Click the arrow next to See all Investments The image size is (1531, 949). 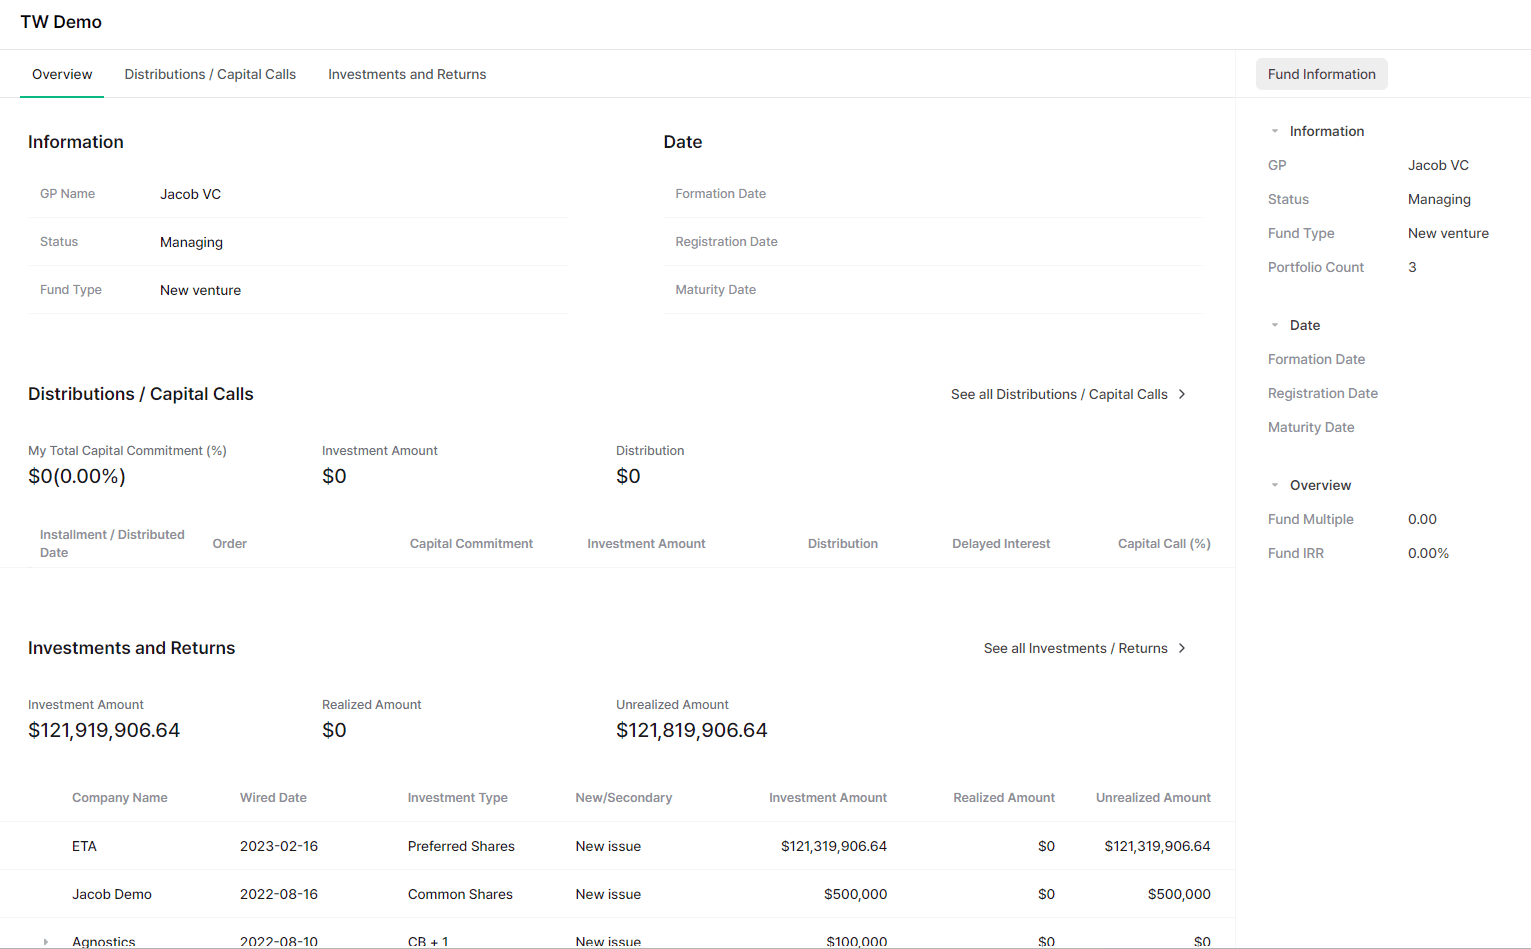click(1182, 648)
